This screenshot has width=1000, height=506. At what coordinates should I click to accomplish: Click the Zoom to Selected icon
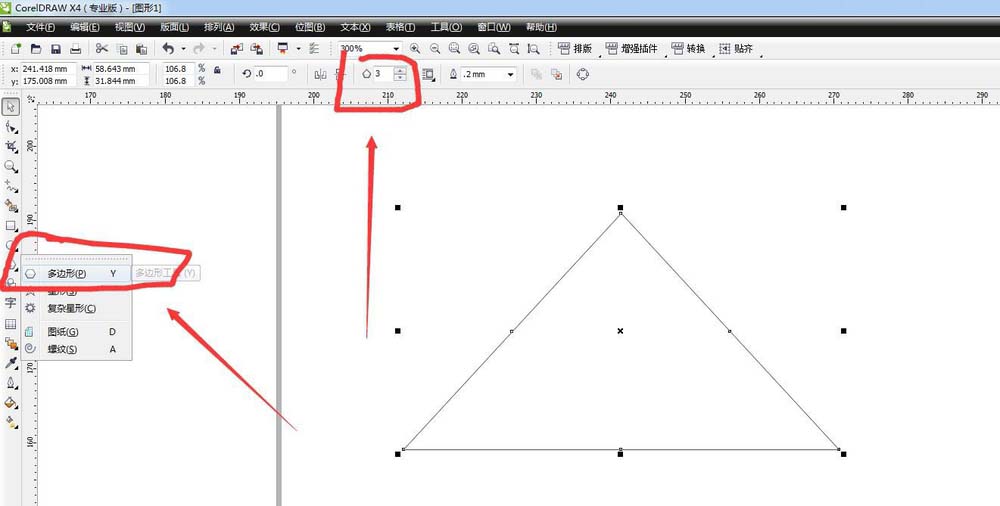coord(455,48)
